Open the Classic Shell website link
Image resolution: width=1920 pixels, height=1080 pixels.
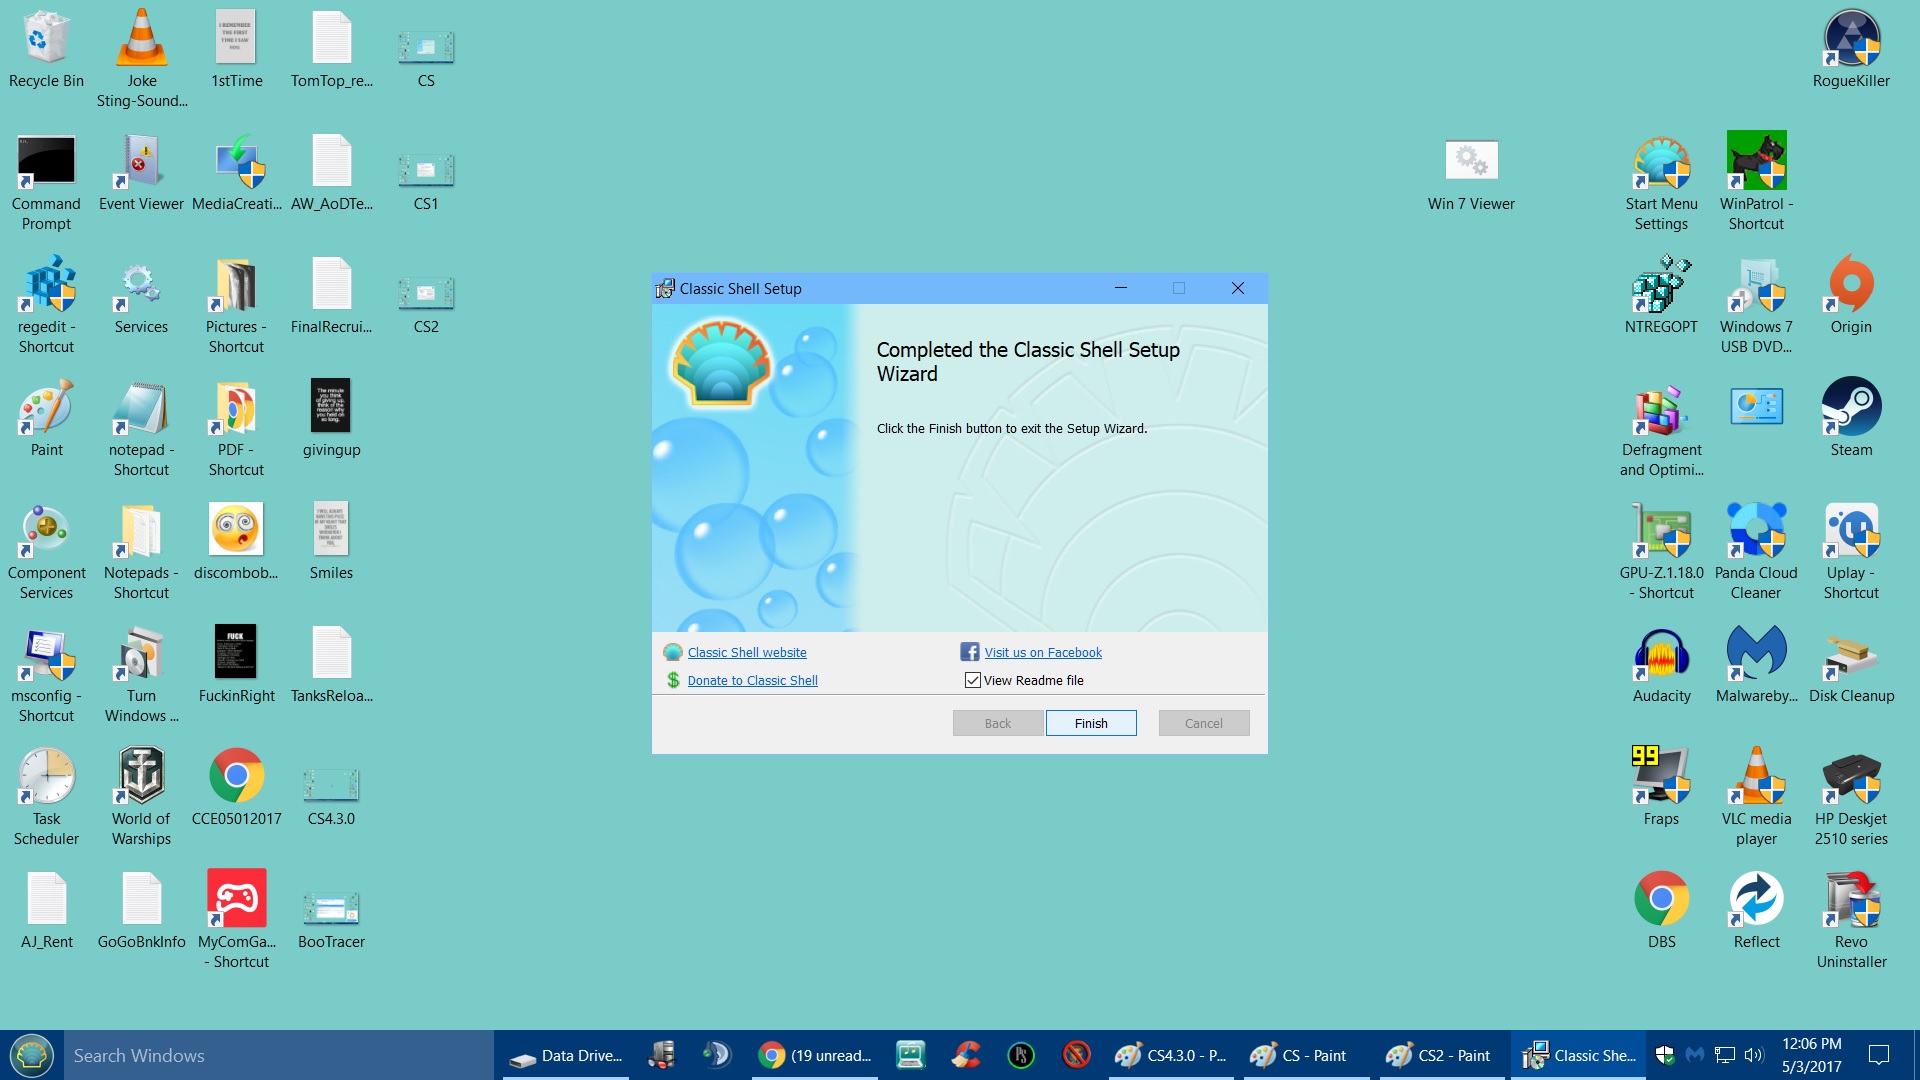tap(746, 652)
